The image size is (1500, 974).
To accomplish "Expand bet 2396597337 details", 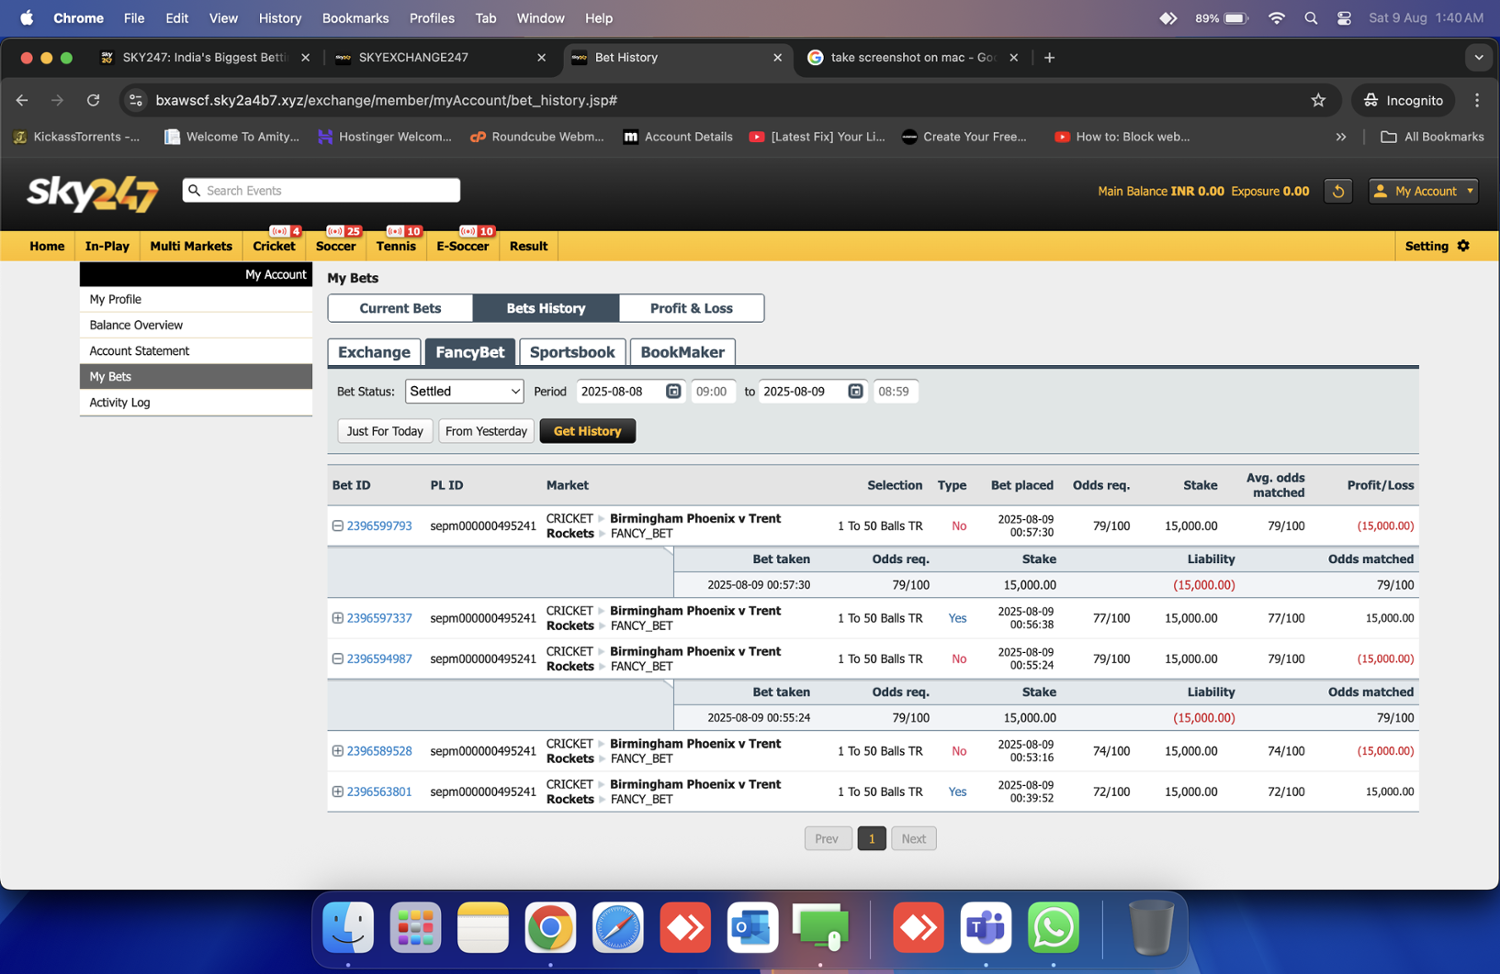I will point(337,618).
